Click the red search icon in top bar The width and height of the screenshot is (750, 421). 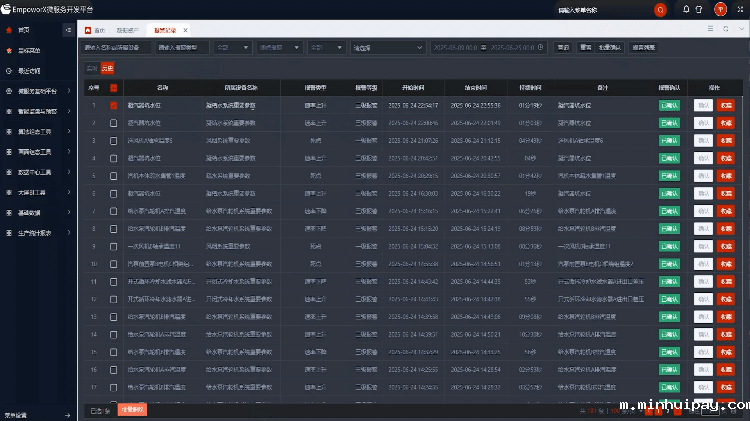660,9
